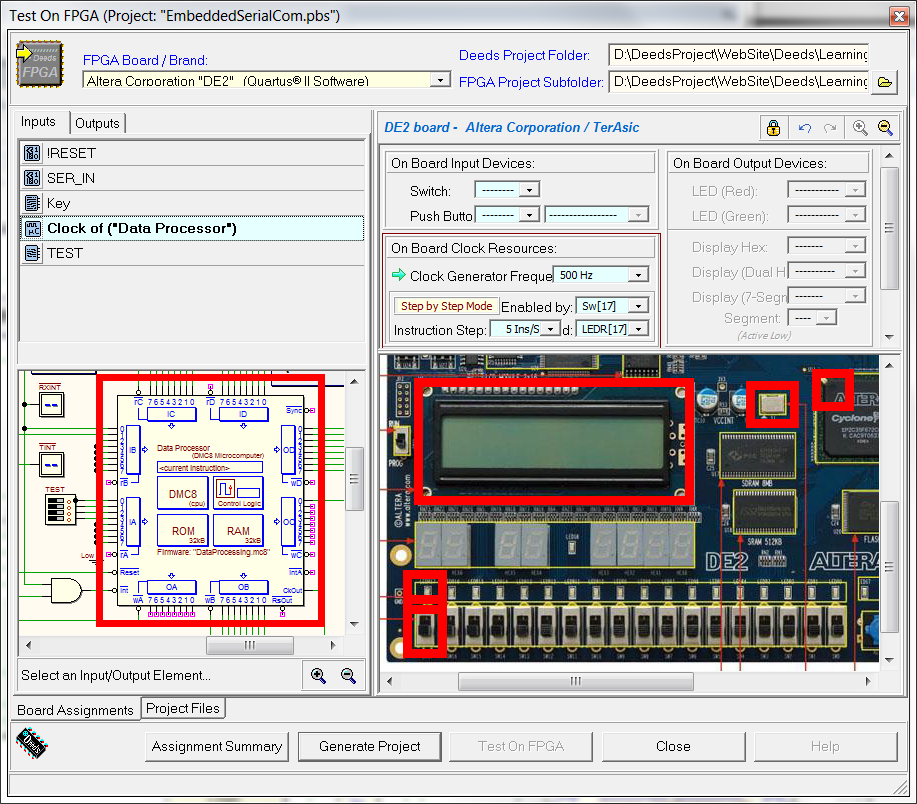Toggle the Step by Step Mode button
Screen dimensions: 917x804
click(446, 306)
